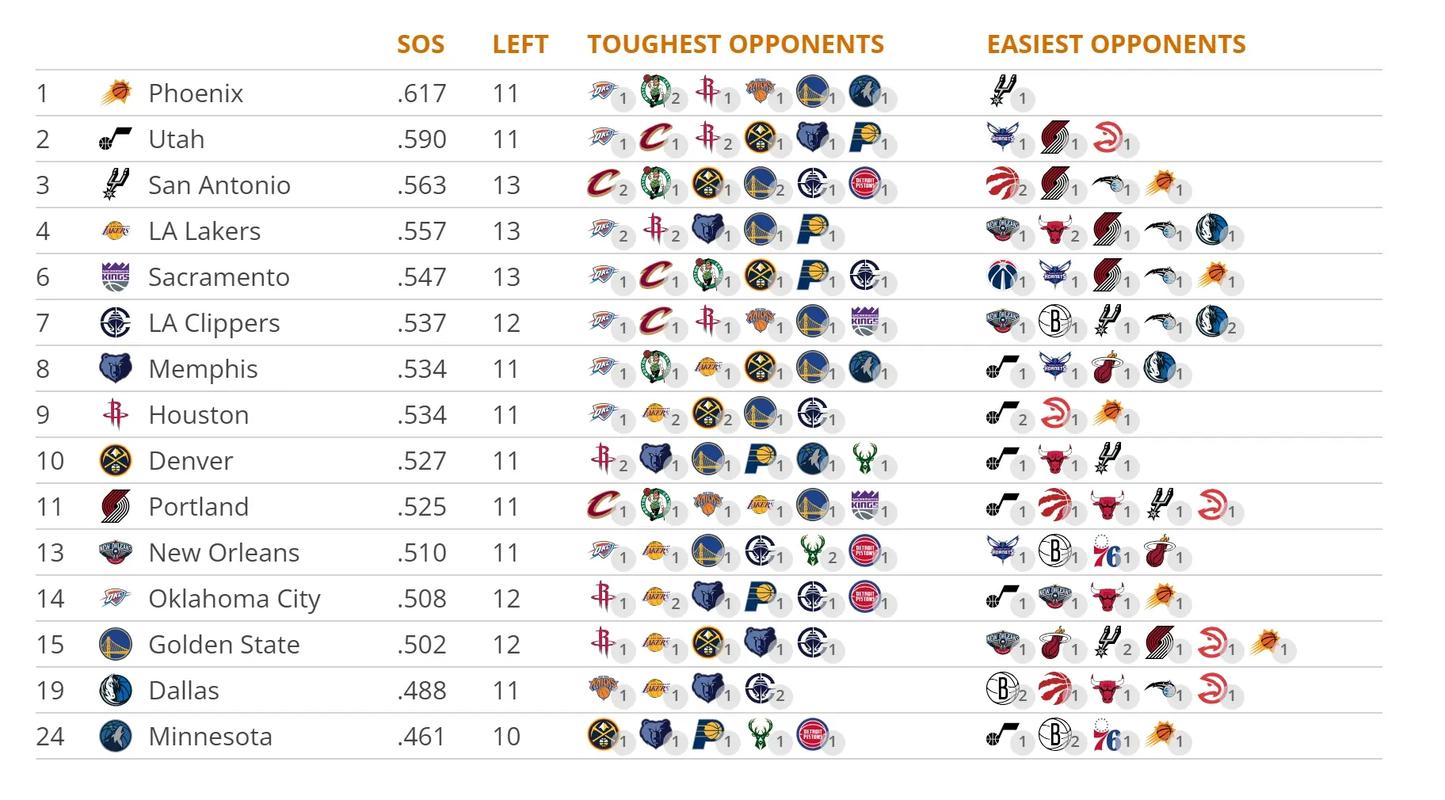
Task: Click the TOUGHEST OPPONENTS column header
Action: 735,44
